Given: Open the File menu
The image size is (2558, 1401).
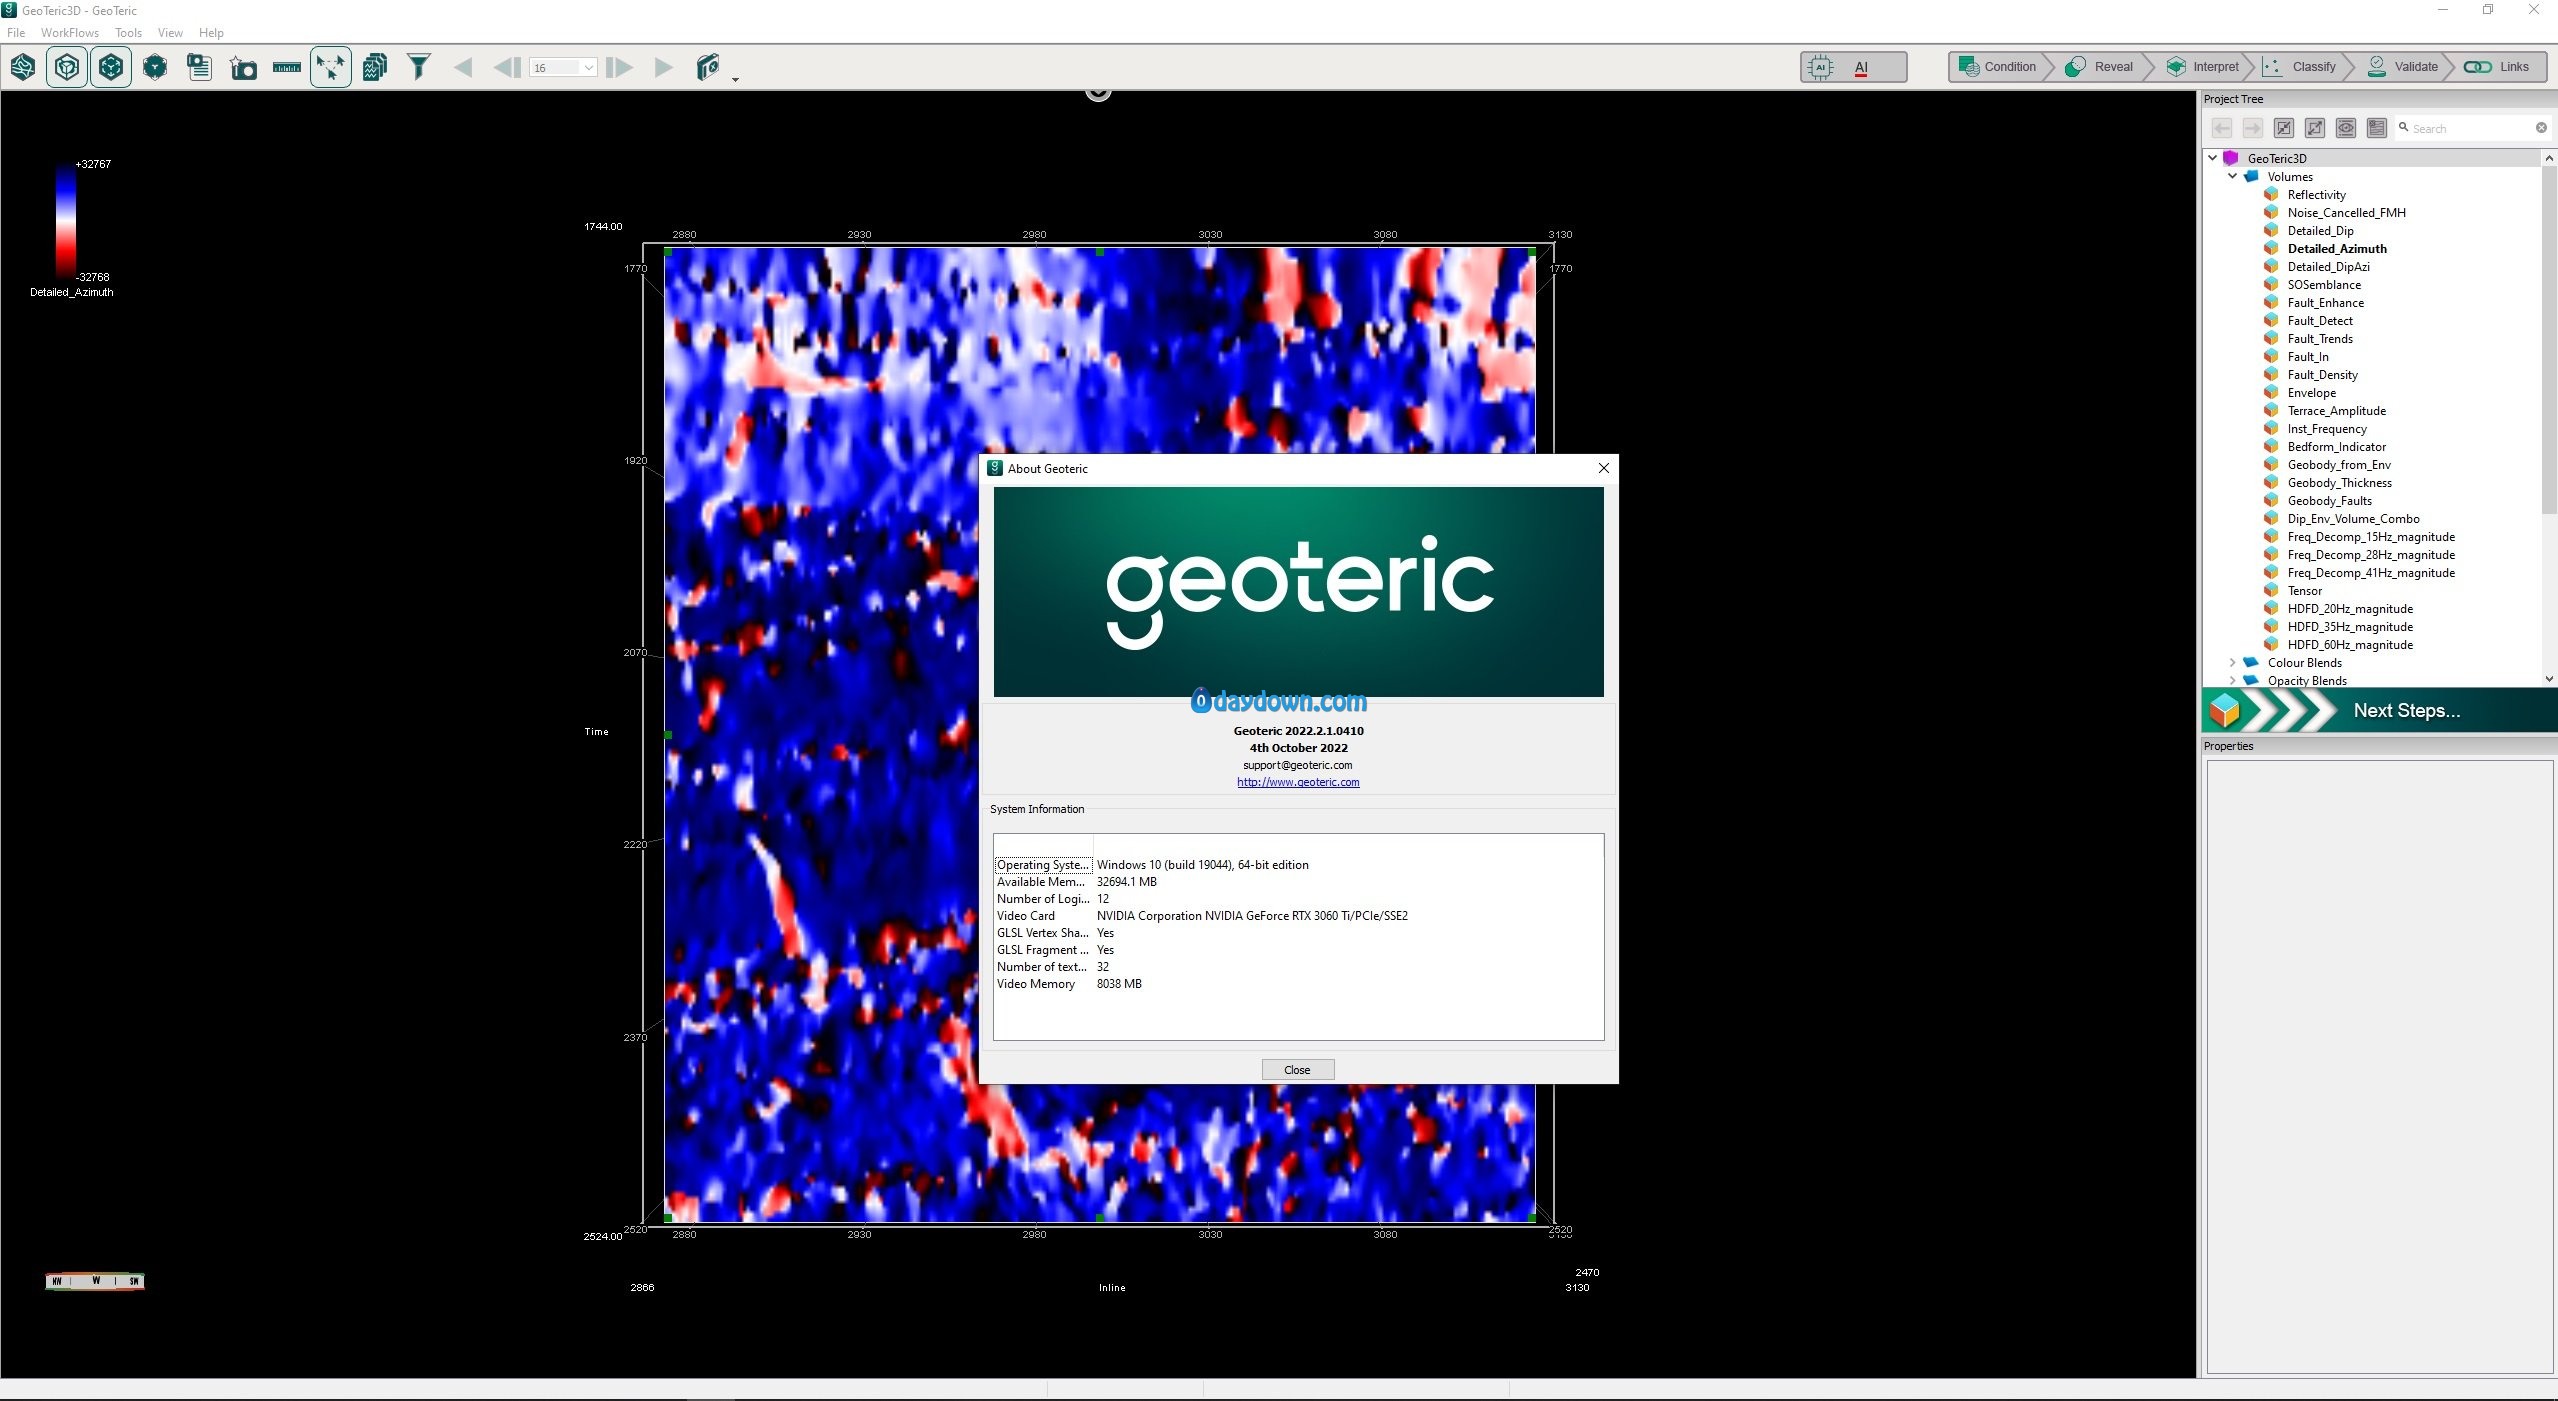Looking at the screenshot, I should pyautogui.click(x=16, y=32).
